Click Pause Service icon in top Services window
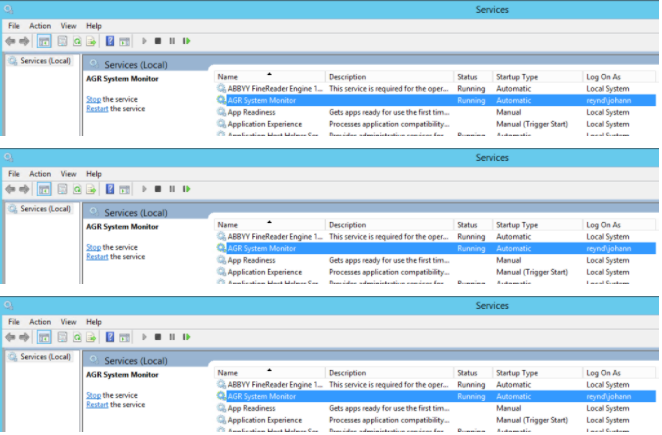This screenshot has width=662, height=435. click(x=172, y=41)
